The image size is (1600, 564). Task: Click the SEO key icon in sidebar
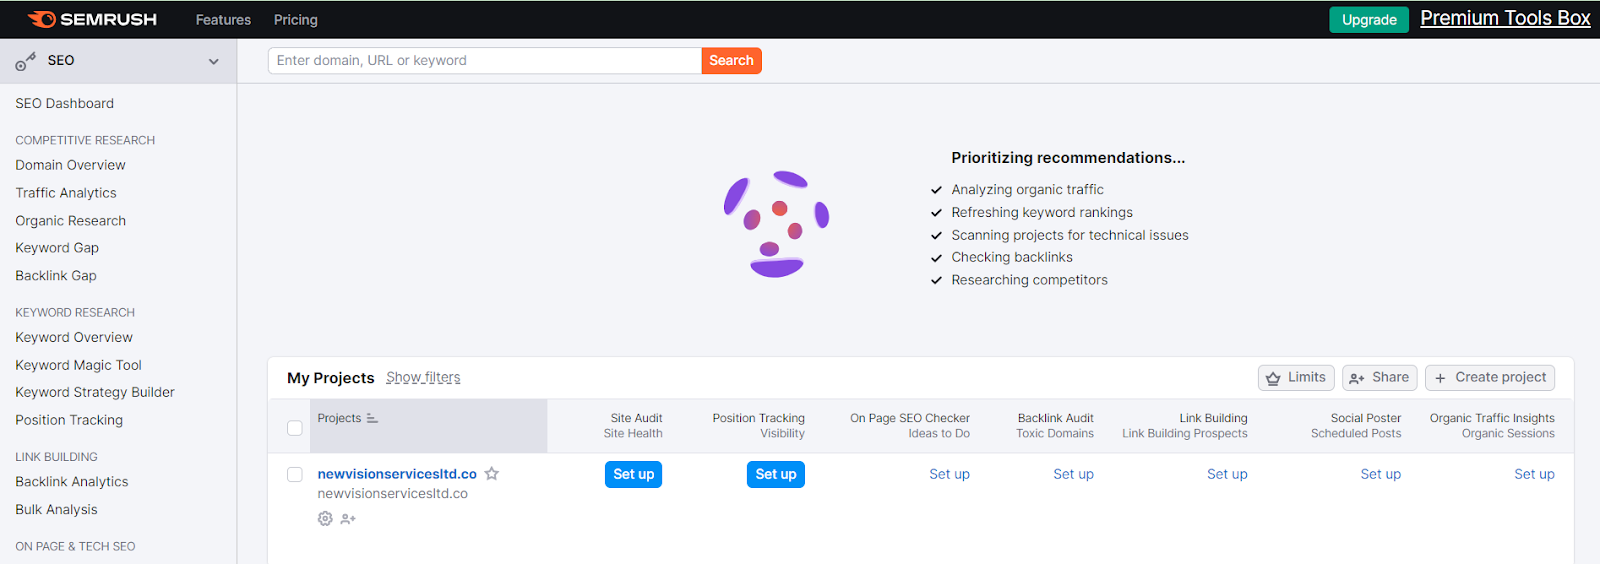(26, 62)
